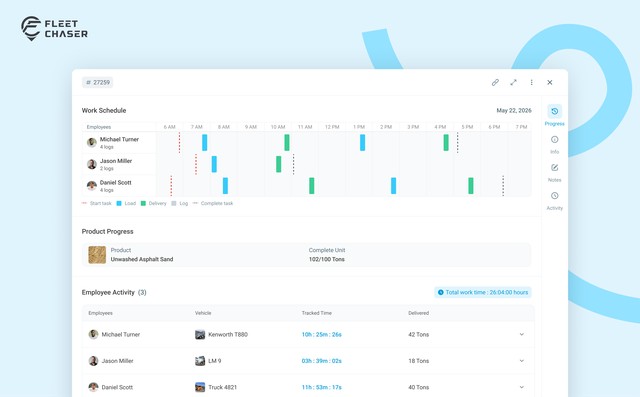Click Michael Turner's avatar in Work Schedule
The image size is (640, 397).
coord(92,142)
